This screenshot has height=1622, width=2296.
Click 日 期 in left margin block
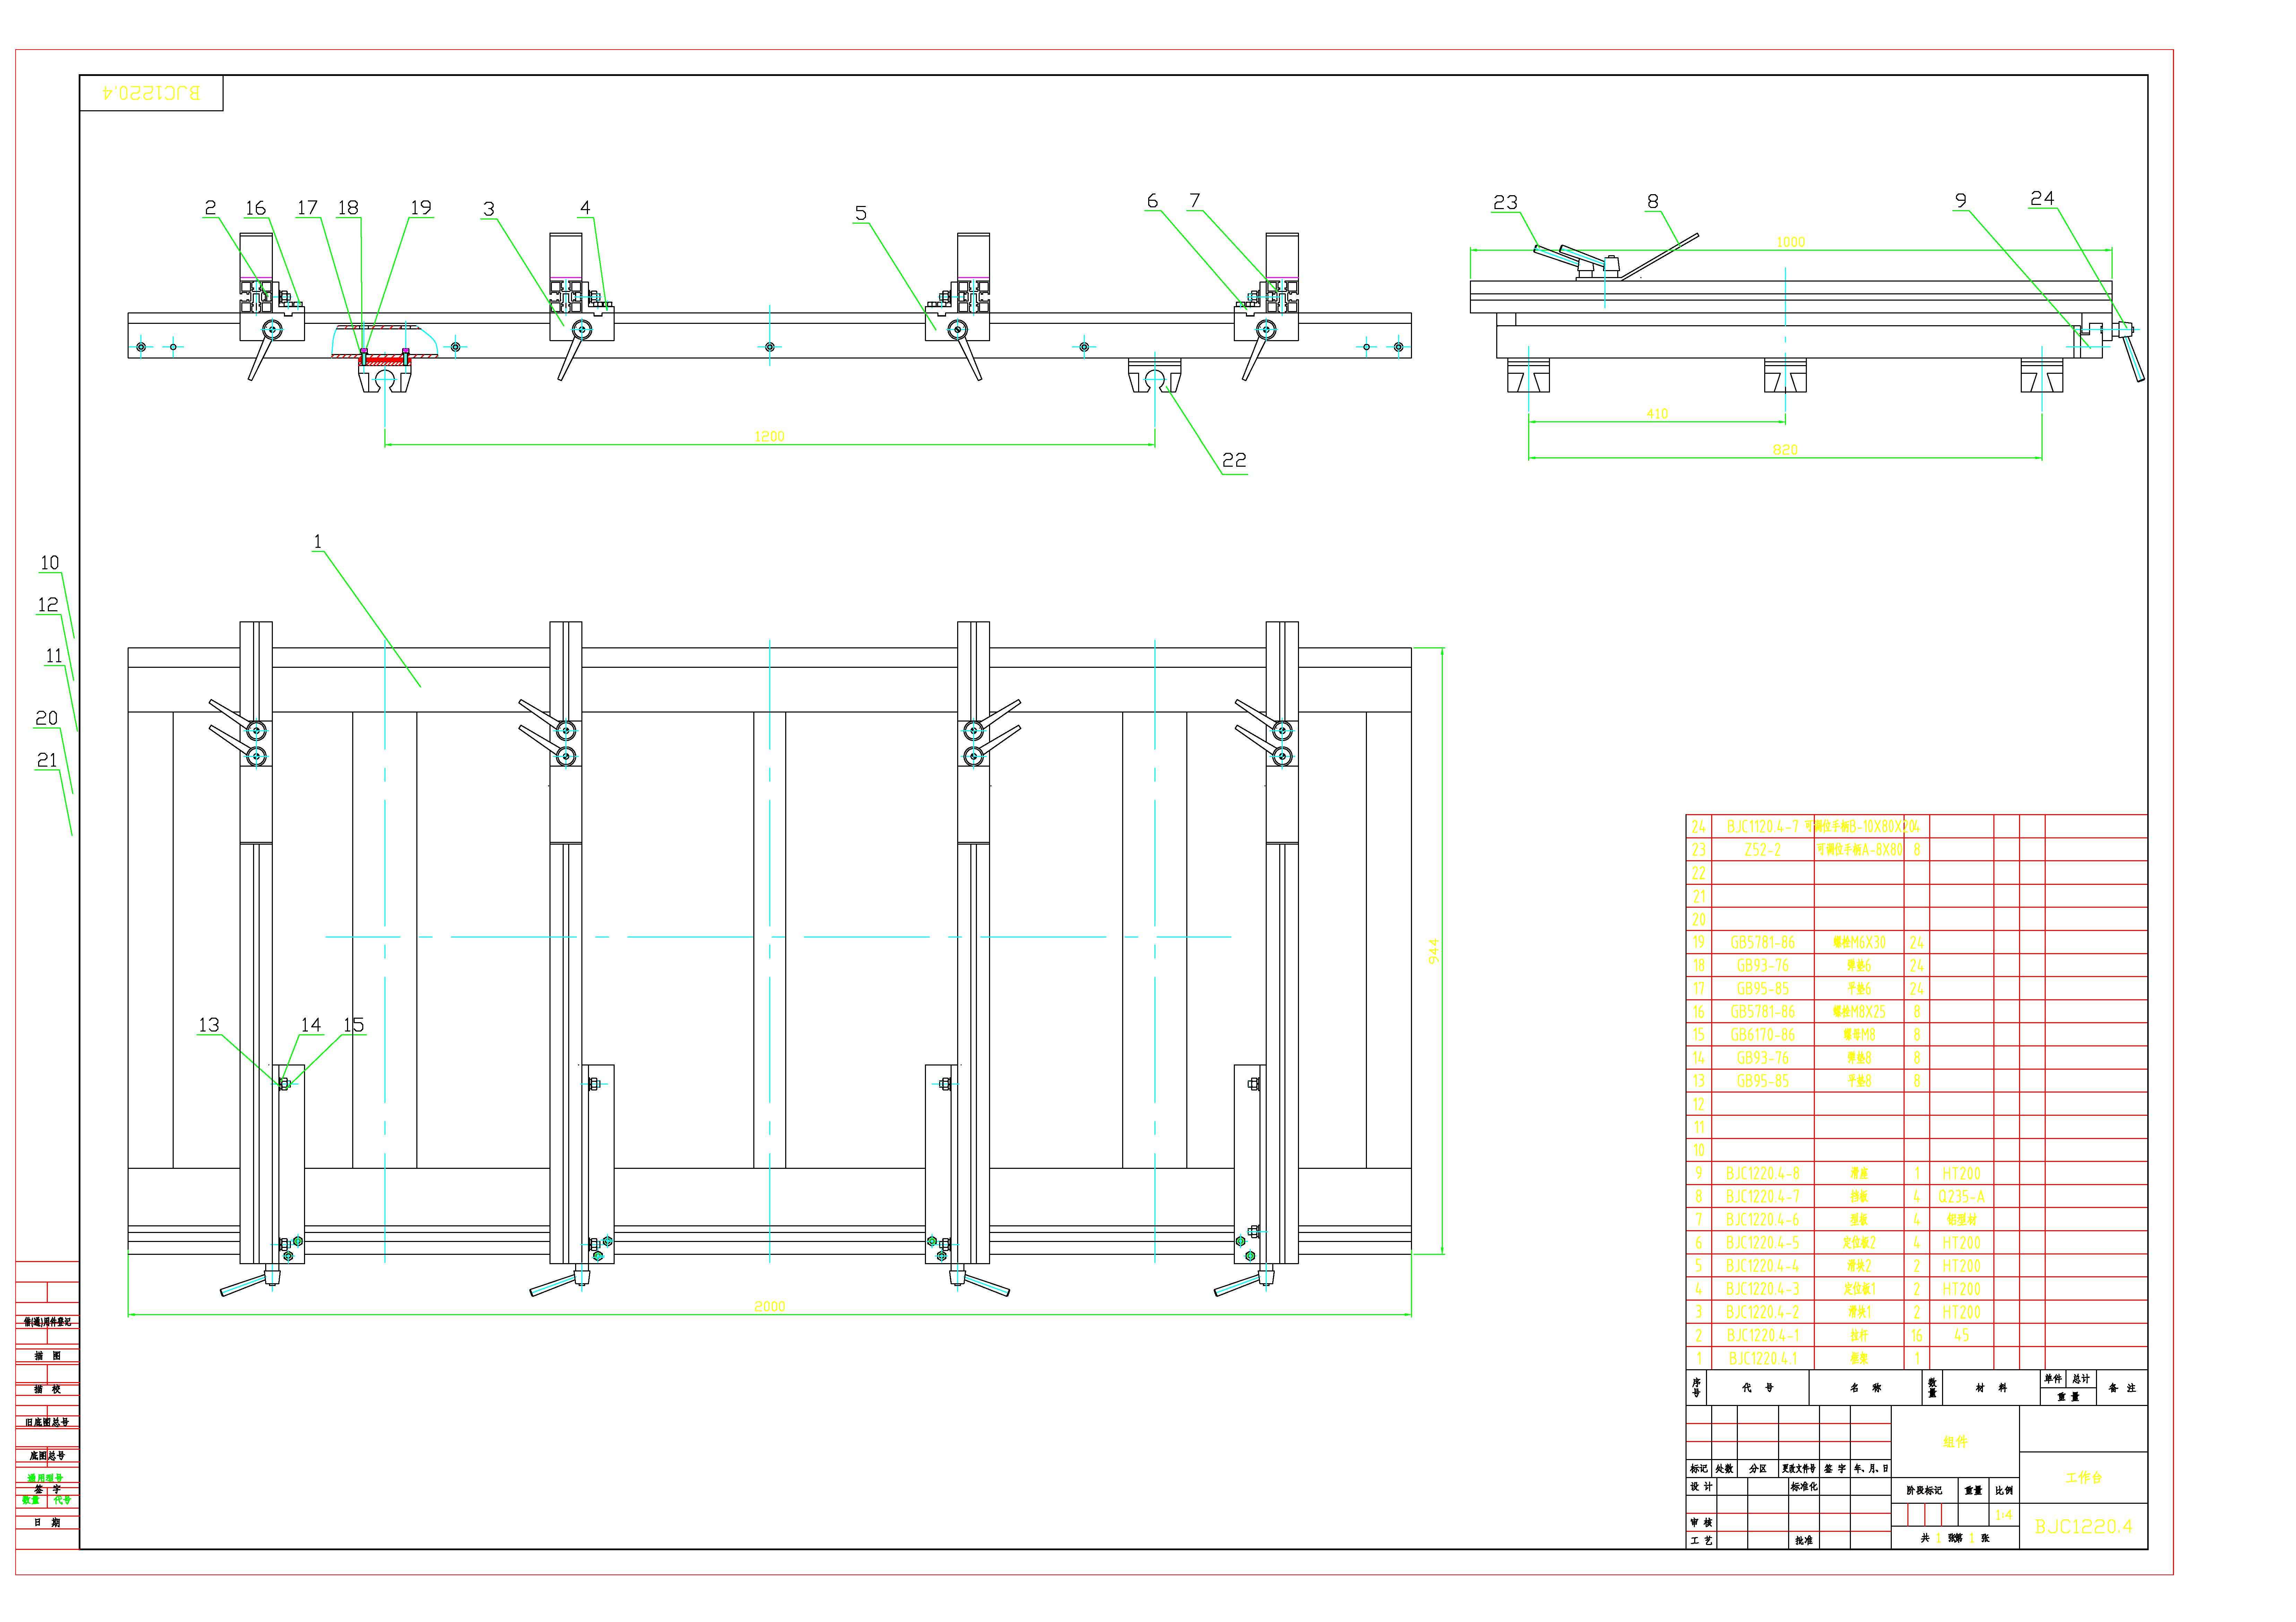click(x=47, y=1522)
